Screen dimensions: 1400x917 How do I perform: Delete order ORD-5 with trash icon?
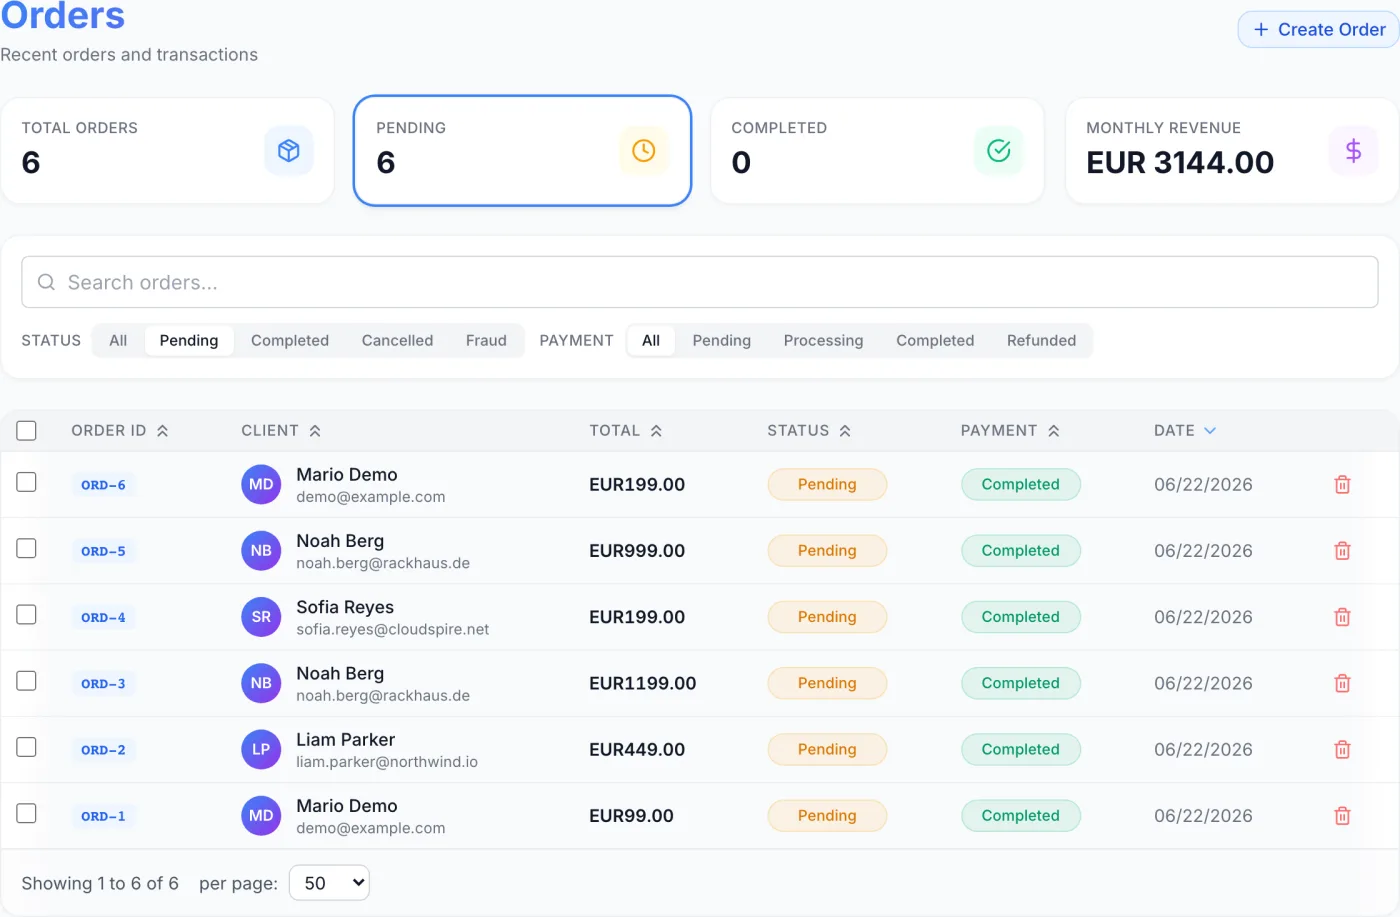coord(1342,551)
